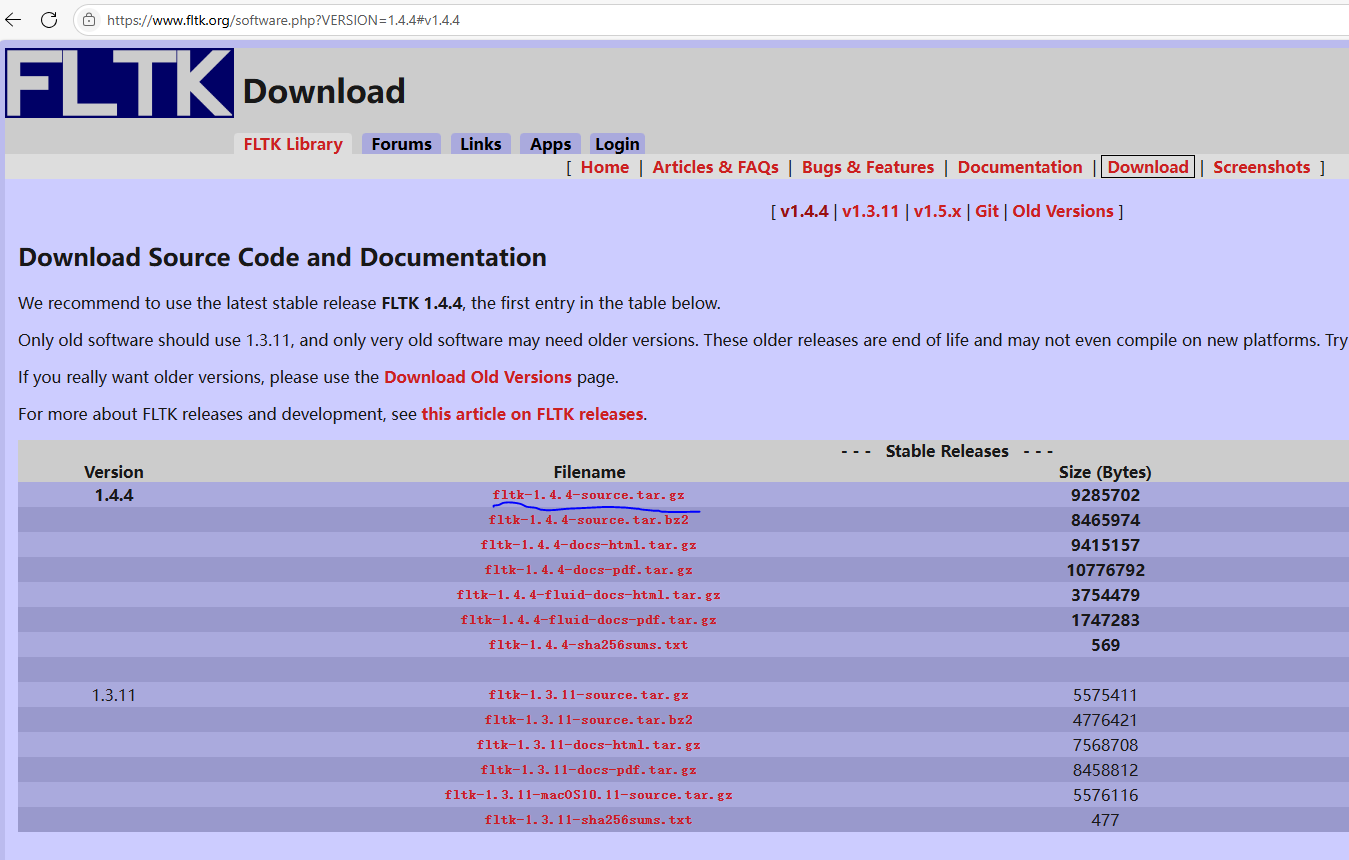
Task: Jump to the v1.5.x section link
Action: [937, 211]
